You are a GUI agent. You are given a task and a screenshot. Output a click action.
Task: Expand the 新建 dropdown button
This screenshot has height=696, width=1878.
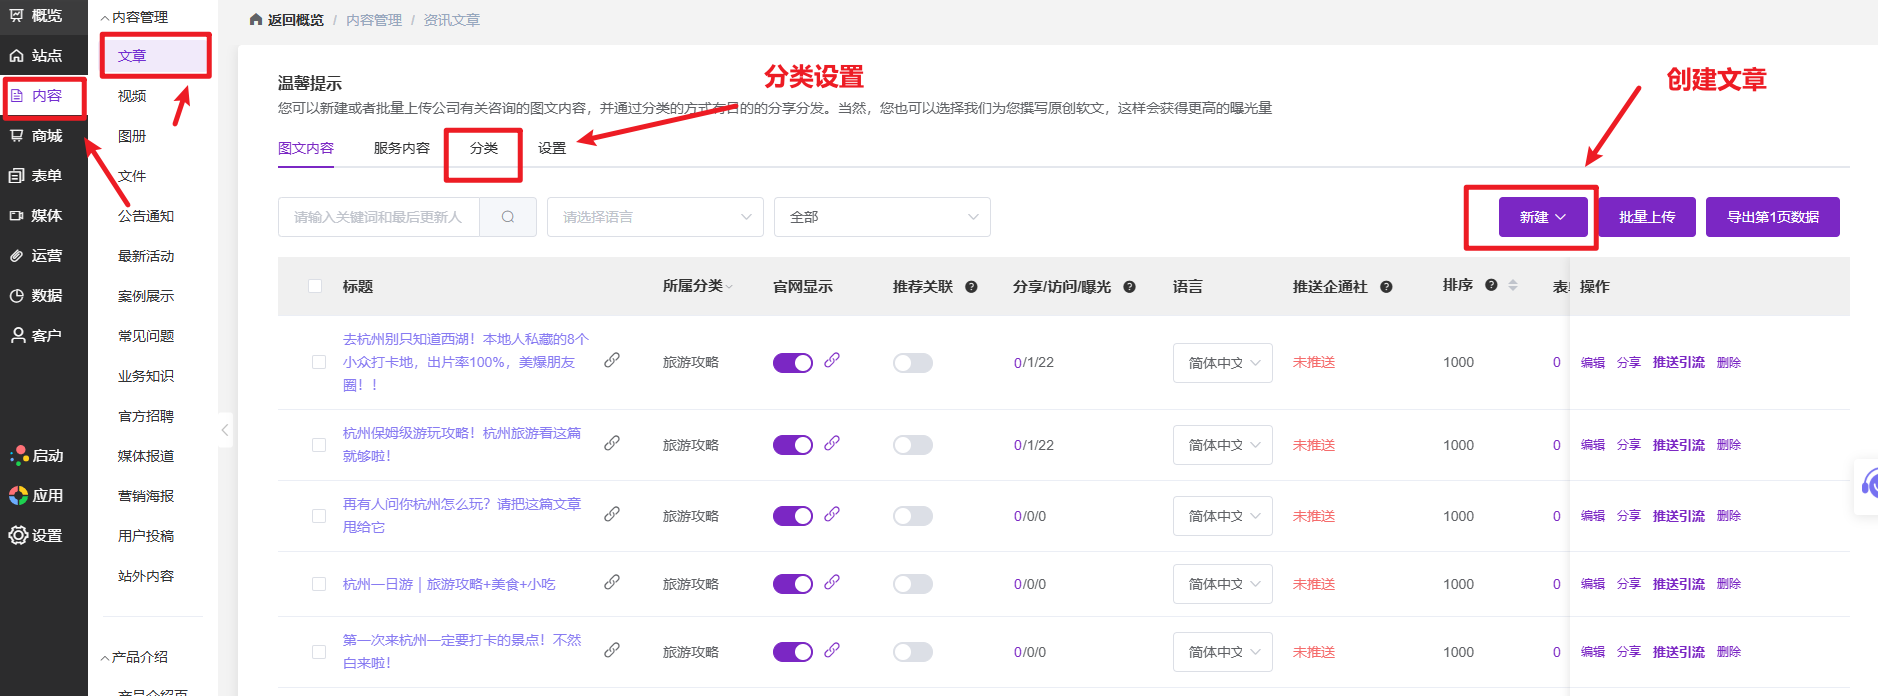pos(1542,217)
